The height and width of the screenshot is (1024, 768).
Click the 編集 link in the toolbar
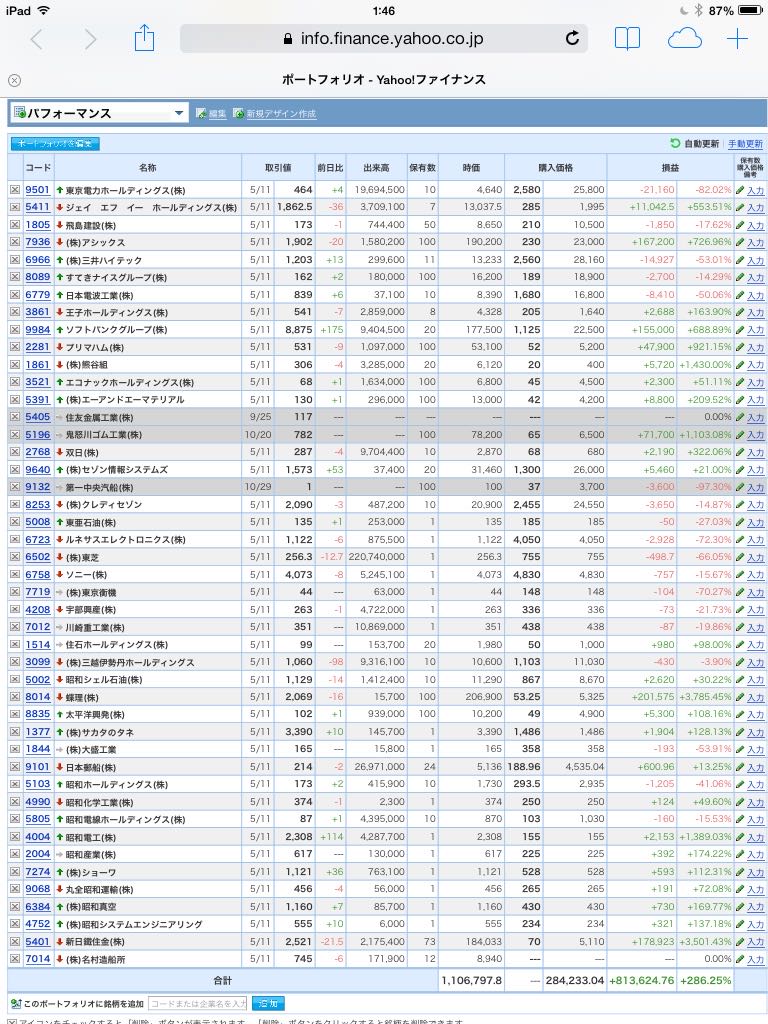[217, 114]
